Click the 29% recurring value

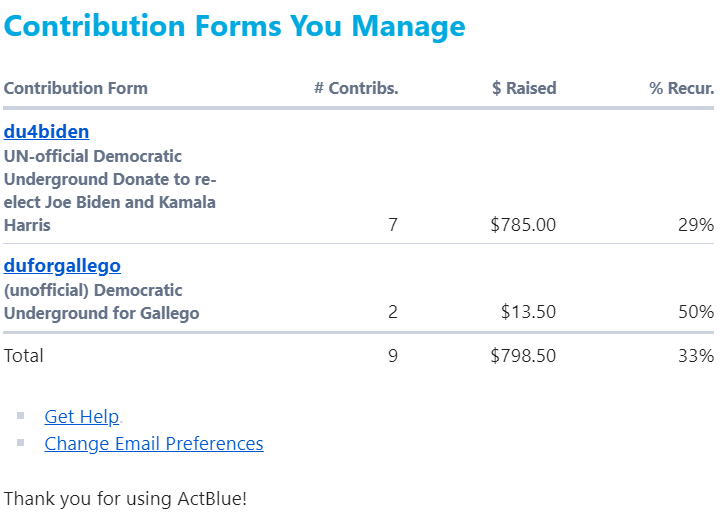(x=695, y=225)
